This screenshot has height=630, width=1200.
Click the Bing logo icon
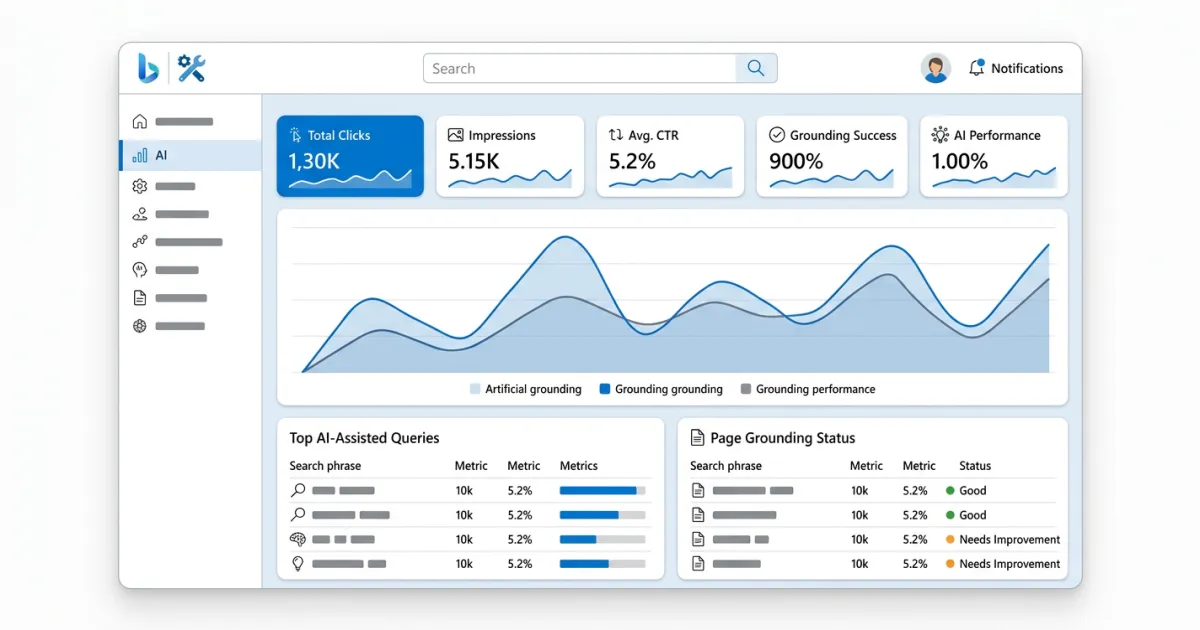pos(149,68)
